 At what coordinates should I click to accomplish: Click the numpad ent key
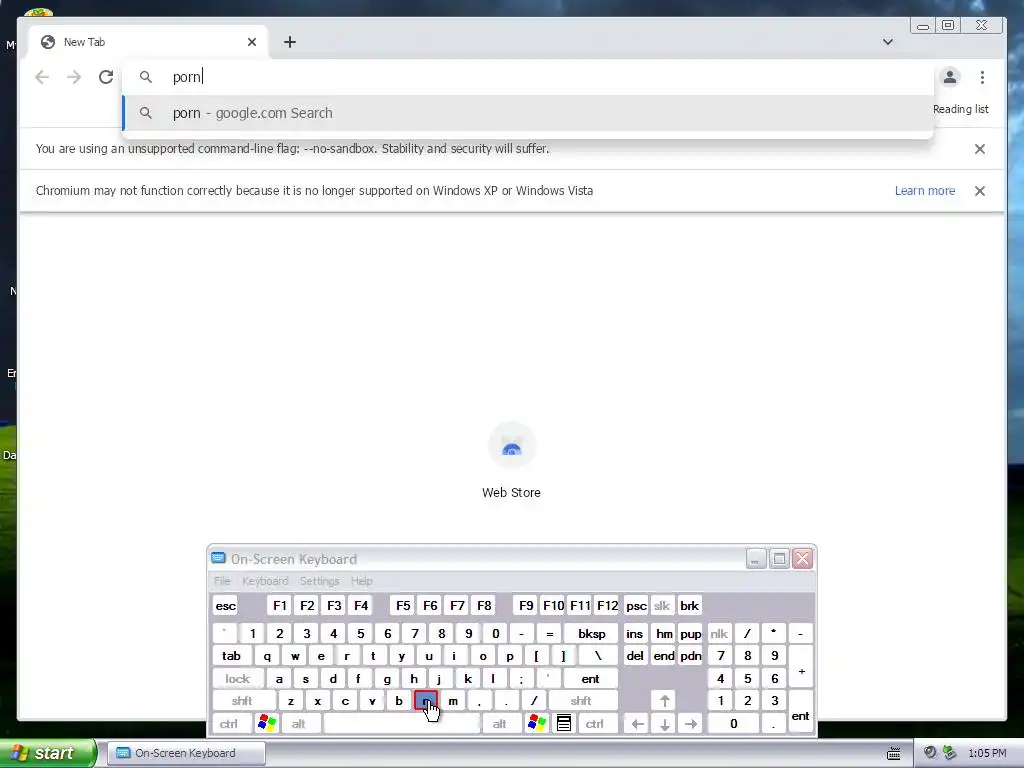(801, 712)
